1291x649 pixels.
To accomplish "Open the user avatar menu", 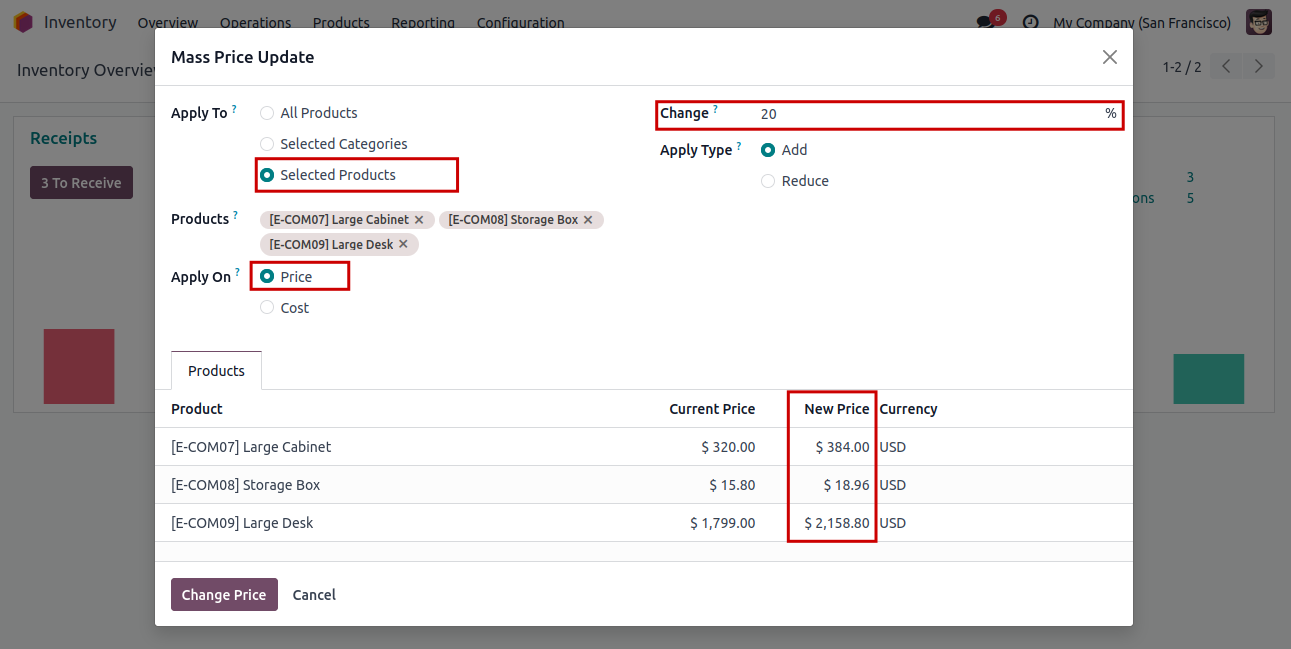I will coord(1258,22).
